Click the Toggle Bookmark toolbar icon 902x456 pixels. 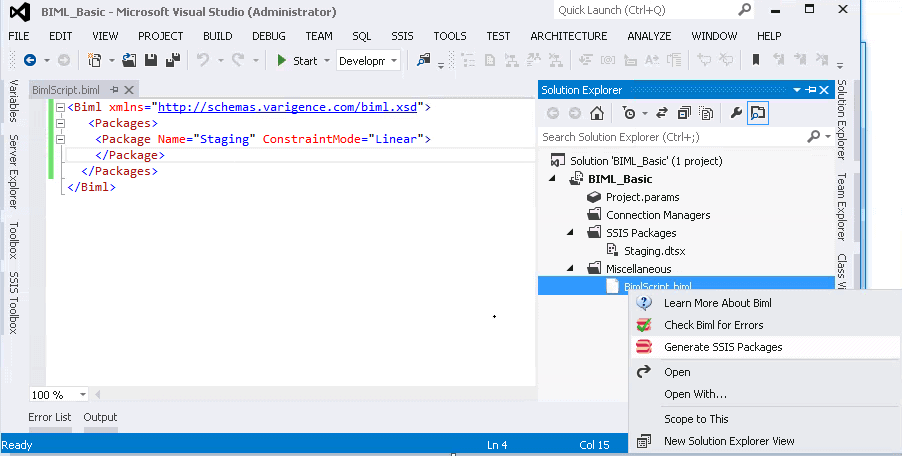tap(756, 60)
